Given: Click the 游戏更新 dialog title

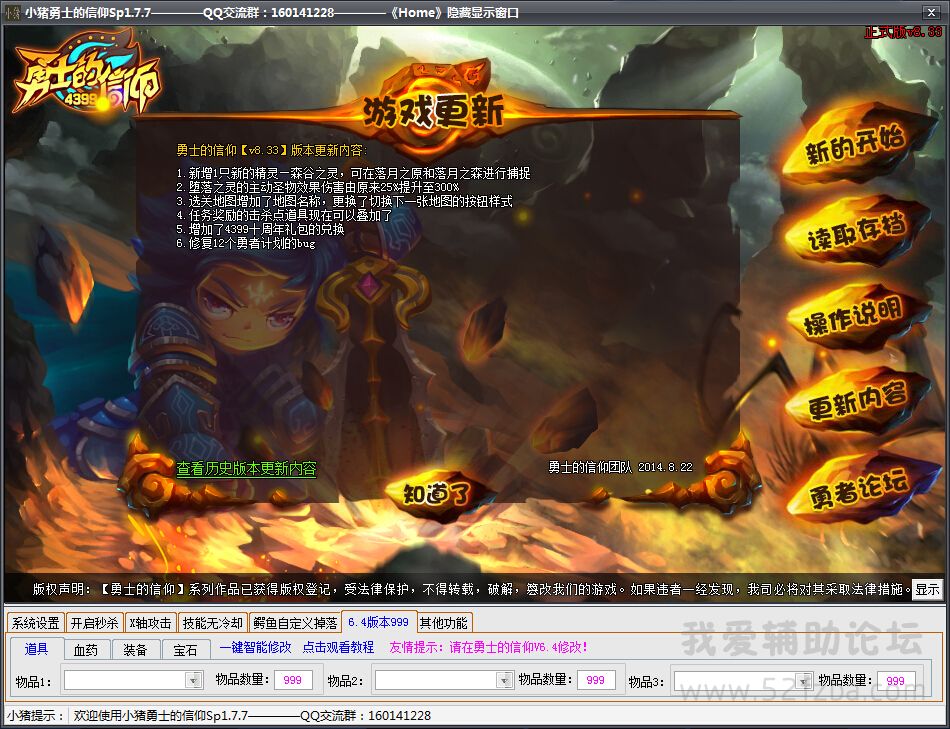Looking at the screenshot, I should point(434,112).
